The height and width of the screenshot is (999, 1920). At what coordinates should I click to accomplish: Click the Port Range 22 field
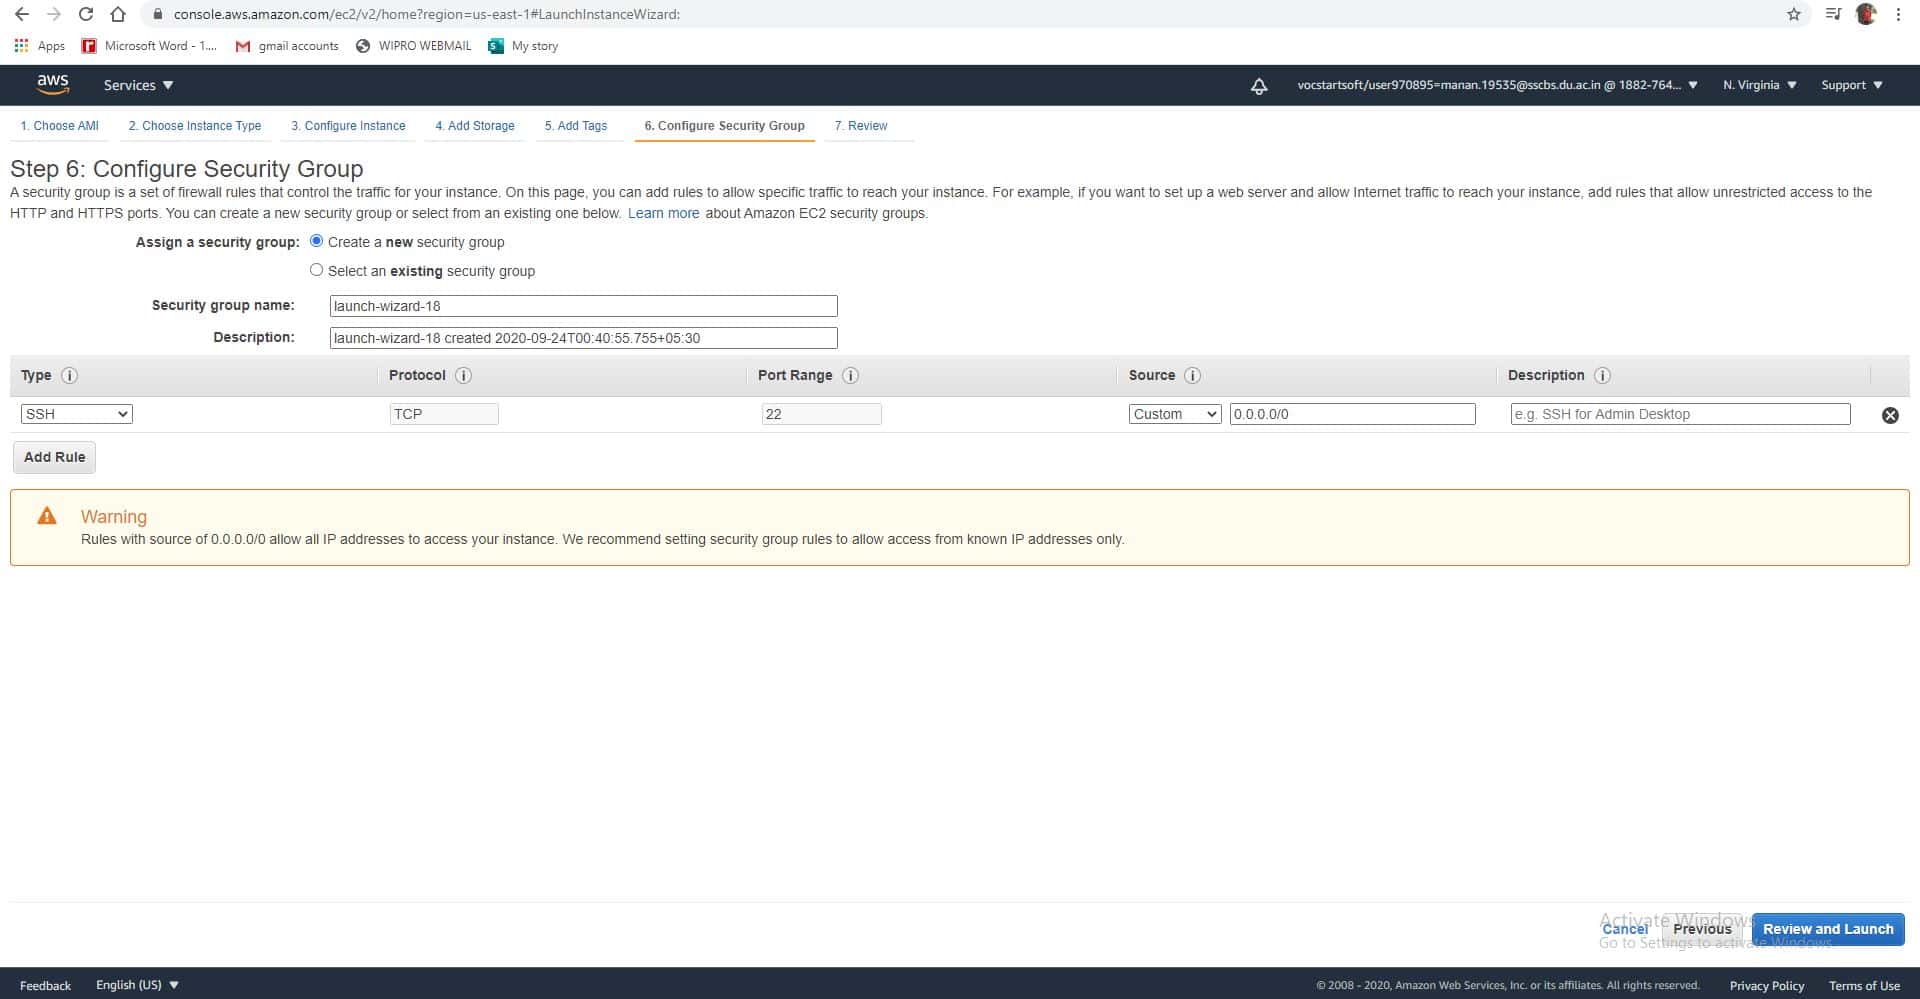point(821,414)
